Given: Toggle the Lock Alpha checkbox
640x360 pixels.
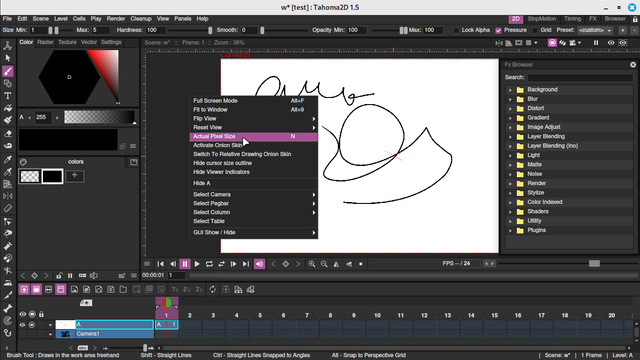Looking at the screenshot, I should pos(456,30).
